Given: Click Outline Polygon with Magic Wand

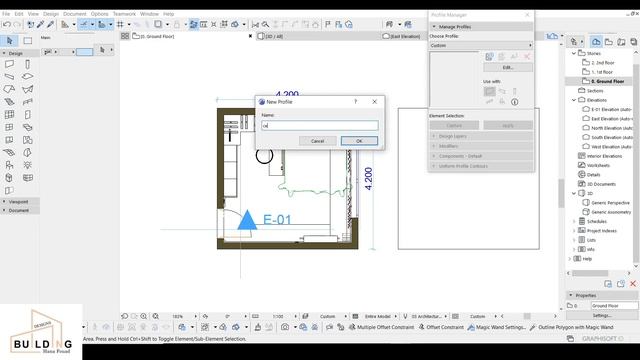Looking at the screenshot, I should pyautogui.click(x=571, y=327).
